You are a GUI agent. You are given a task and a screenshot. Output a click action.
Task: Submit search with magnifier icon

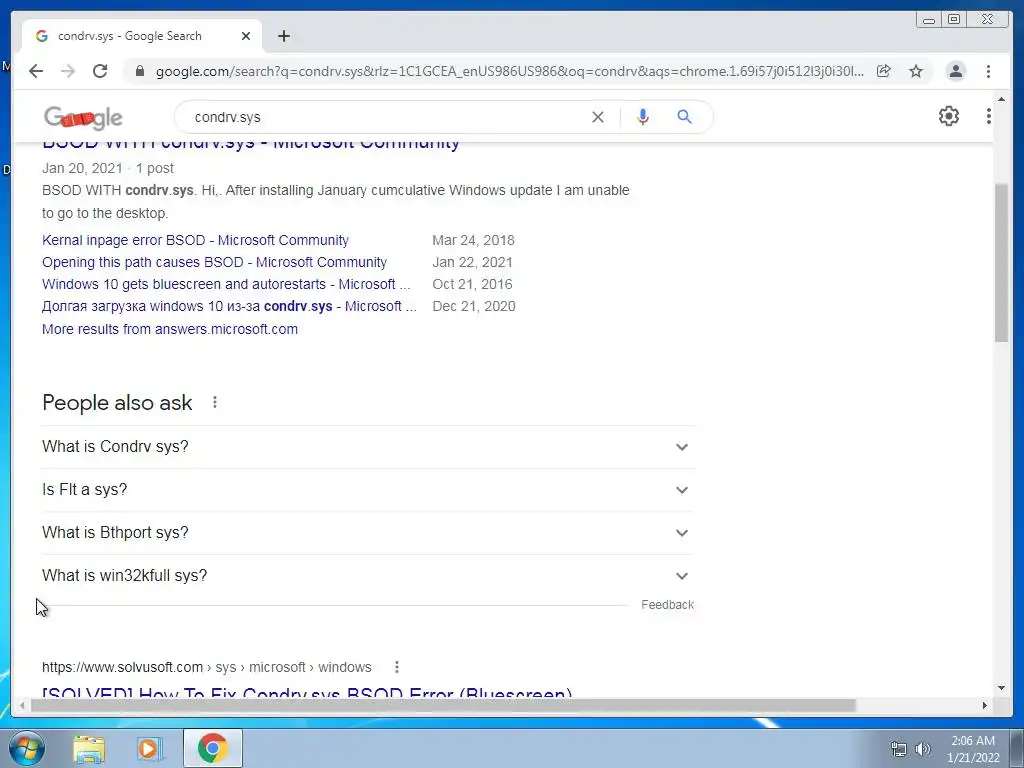[x=684, y=117]
